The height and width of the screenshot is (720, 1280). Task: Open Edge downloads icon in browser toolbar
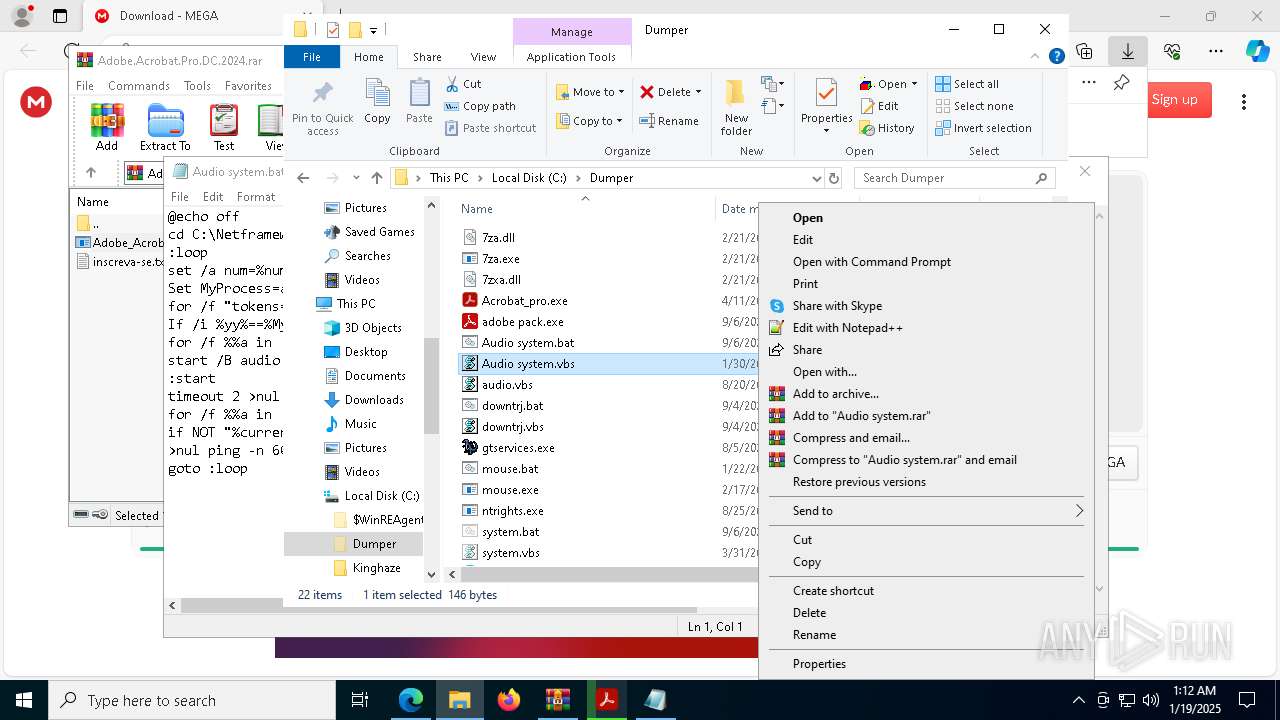click(x=1128, y=51)
